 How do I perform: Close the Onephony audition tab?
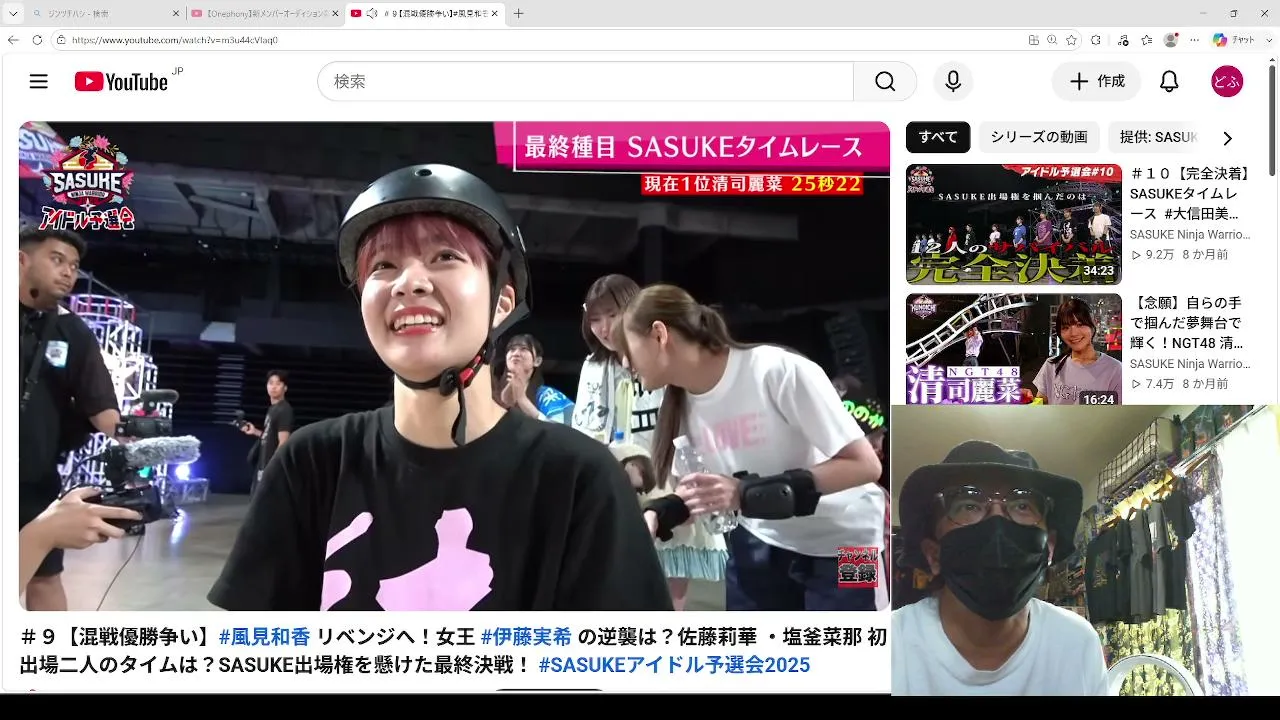coord(336,14)
